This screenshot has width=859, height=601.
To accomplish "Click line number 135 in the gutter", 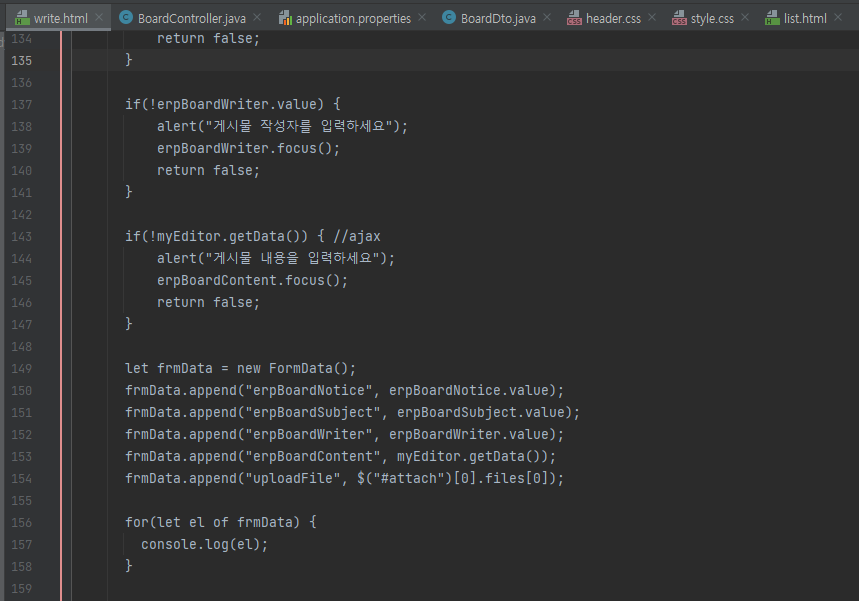I will pos(21,60).
